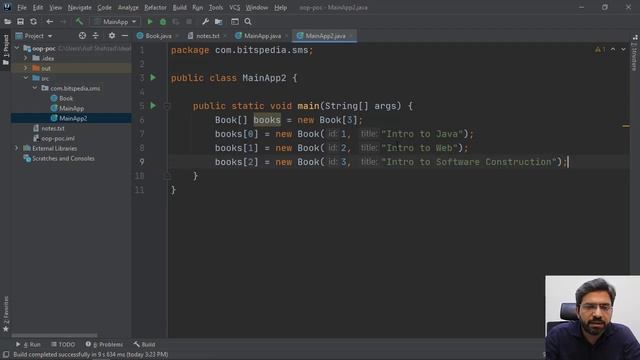Image resolution: width=640 pixels, height=360 pixels.
Task: Click the run gutter icon beside main method
Action: click(153, 106)
